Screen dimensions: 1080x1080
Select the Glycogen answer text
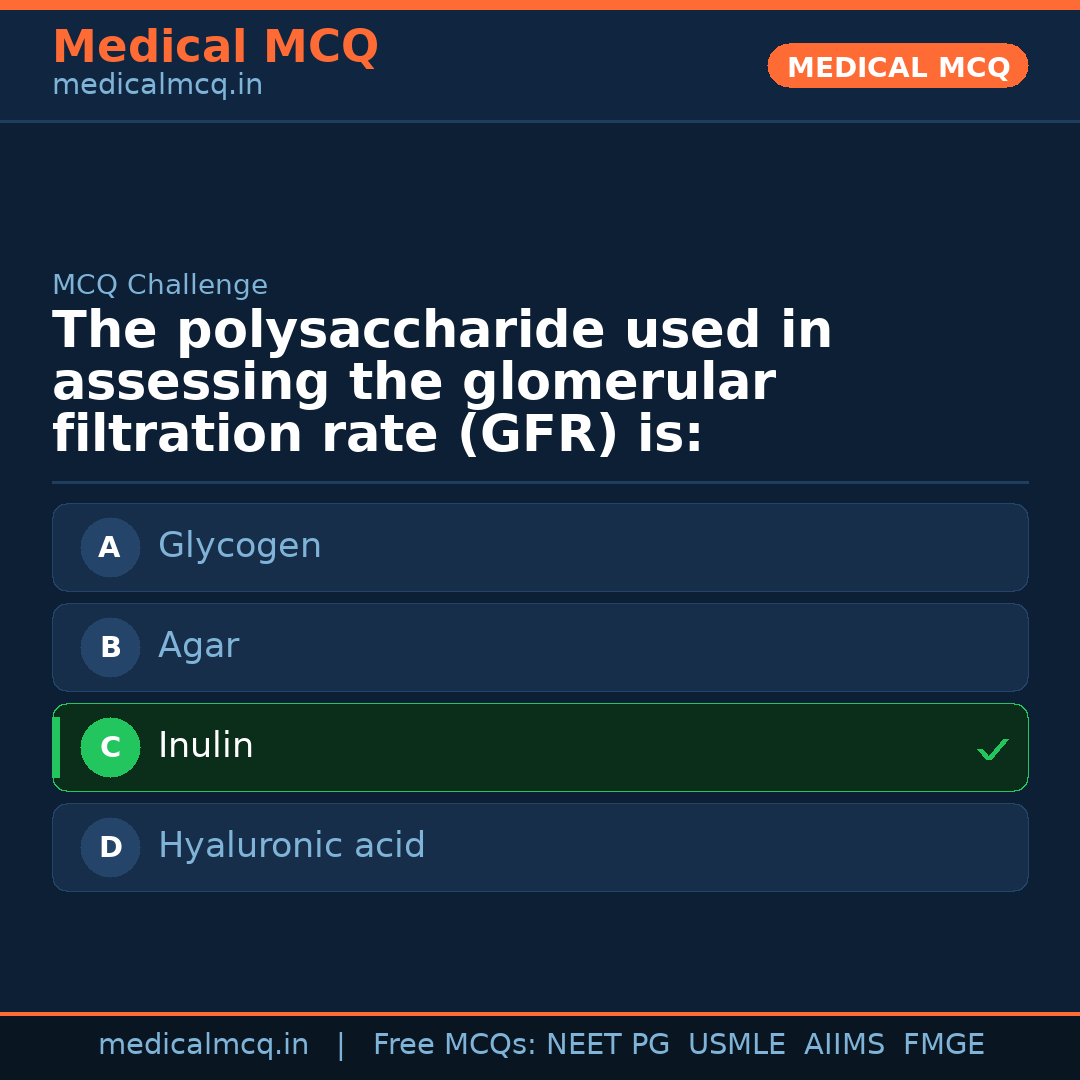240,546
